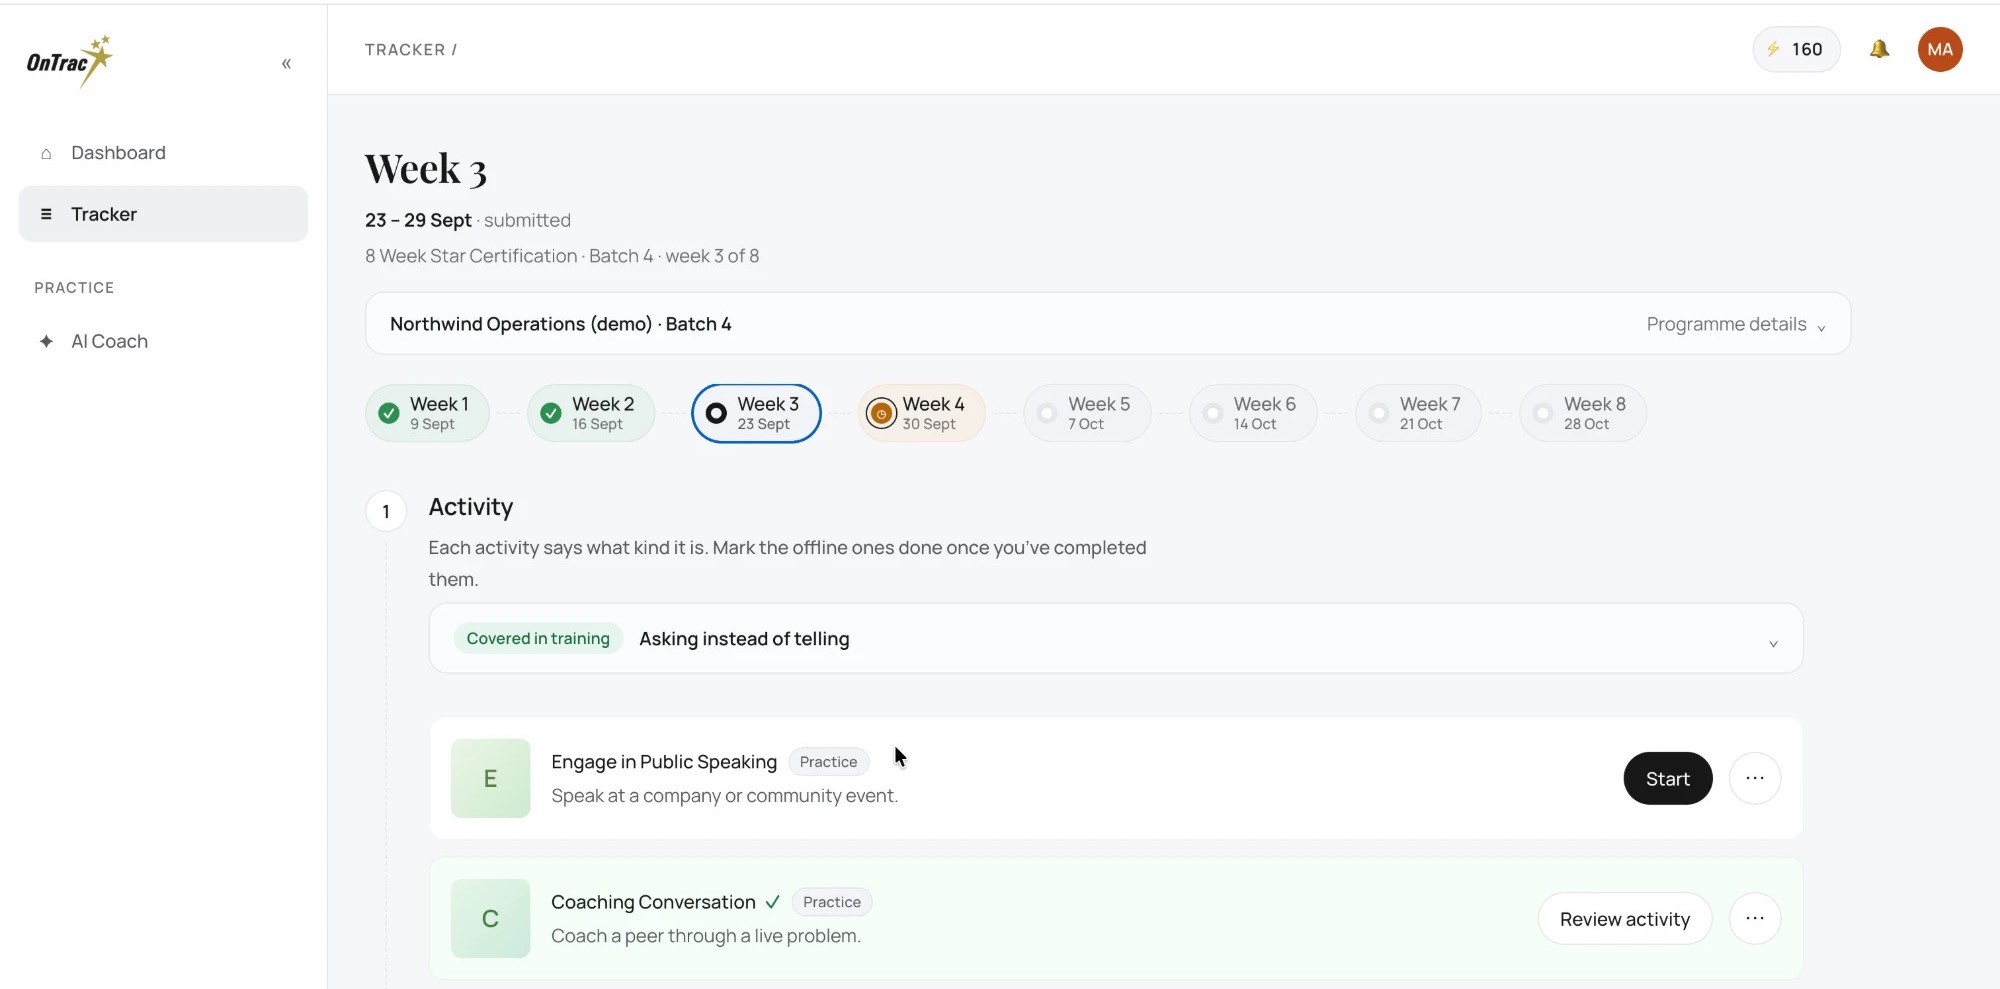The width and height of the screenshot is (2000, 989).
Task: Open more options for Coaching Conversation
Action: (x=1755, y=918)
